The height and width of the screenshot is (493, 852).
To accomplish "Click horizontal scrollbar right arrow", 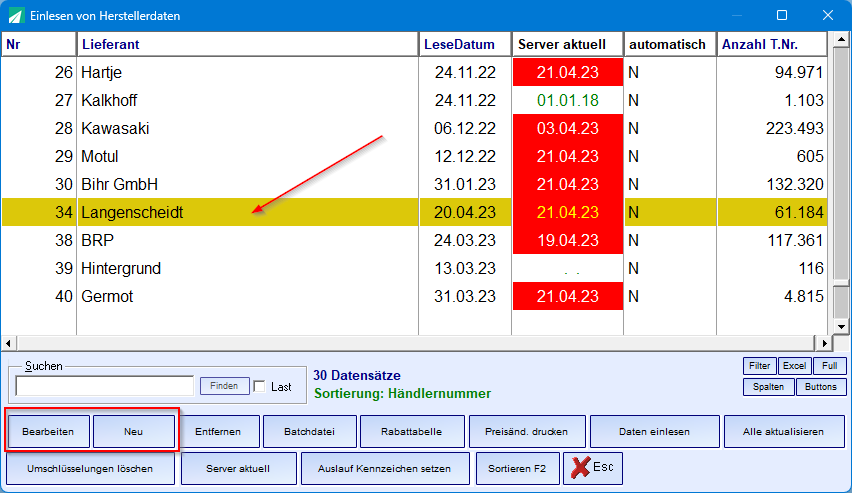I will (x=824, y=344).
